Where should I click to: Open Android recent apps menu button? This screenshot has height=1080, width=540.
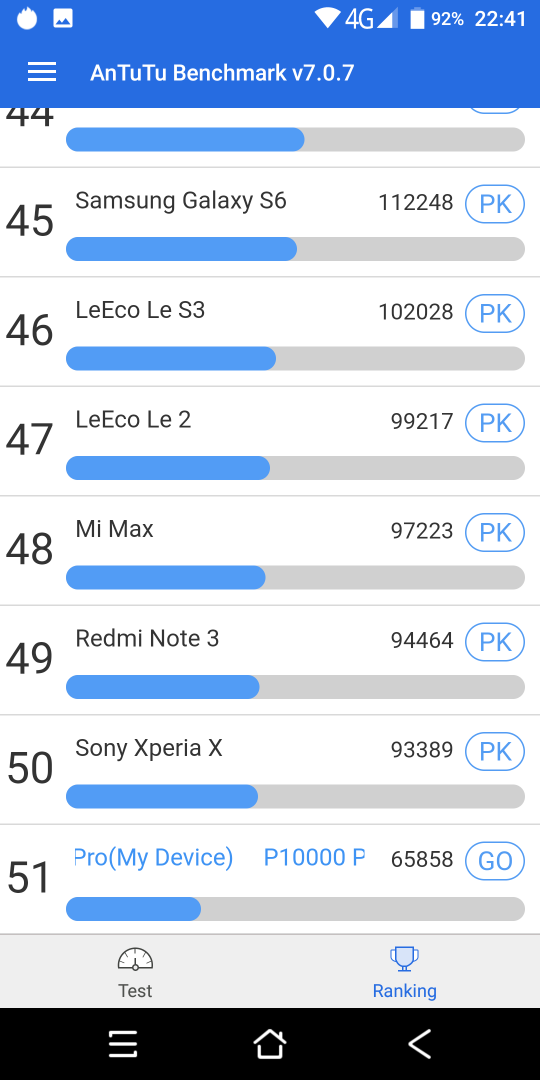(x=123, y=1044)
